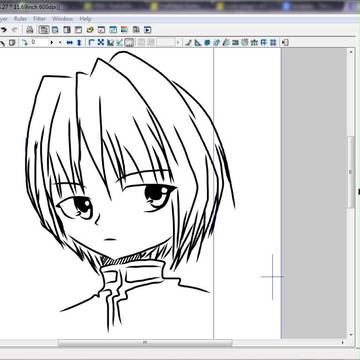Open the Filter menu
This screenshot has height=360, width=360.
tap(40, 19)
